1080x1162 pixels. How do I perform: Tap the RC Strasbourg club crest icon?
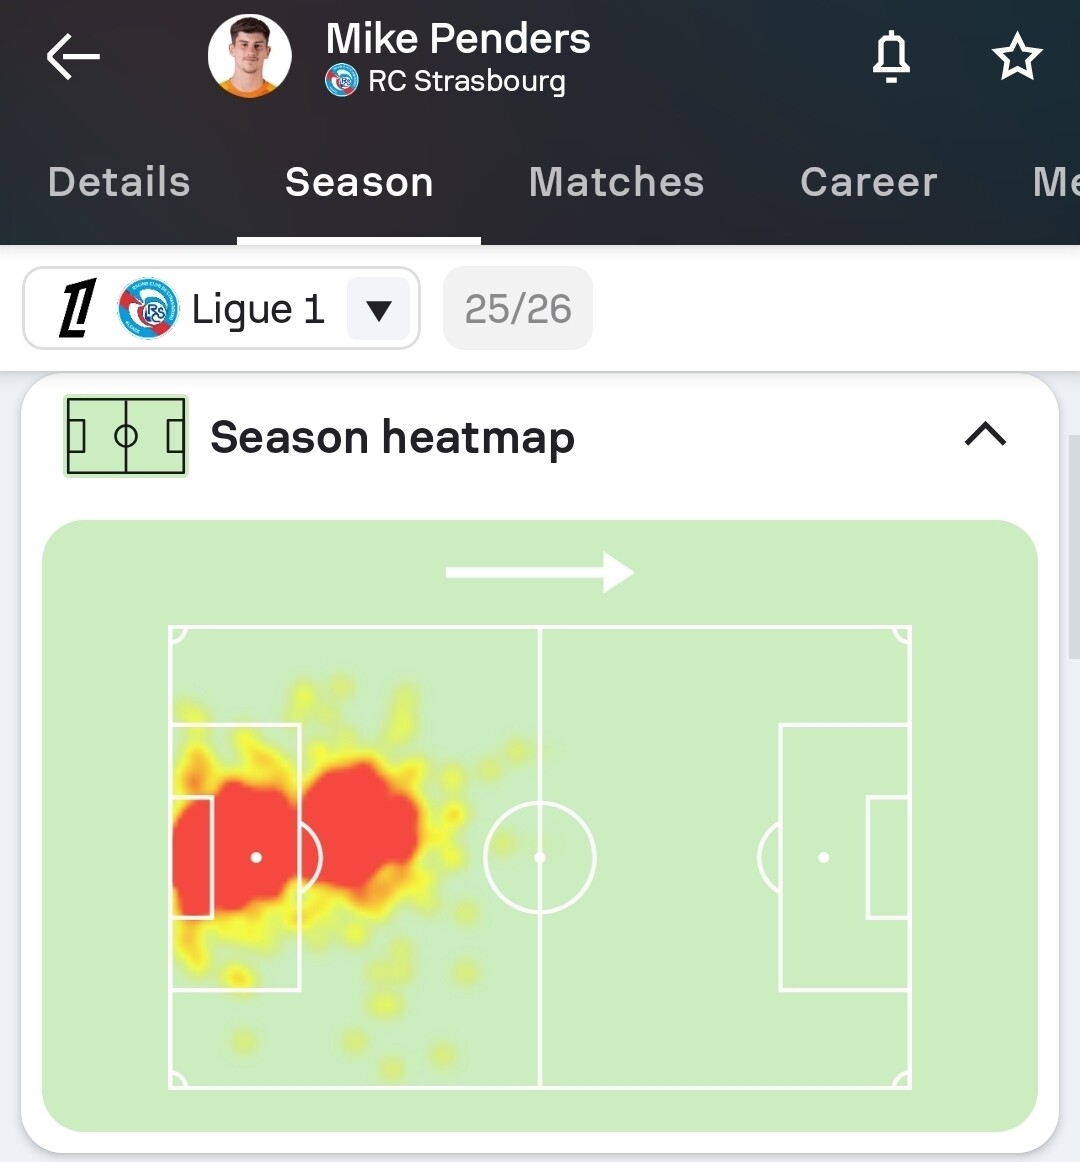tap(342, 81)
